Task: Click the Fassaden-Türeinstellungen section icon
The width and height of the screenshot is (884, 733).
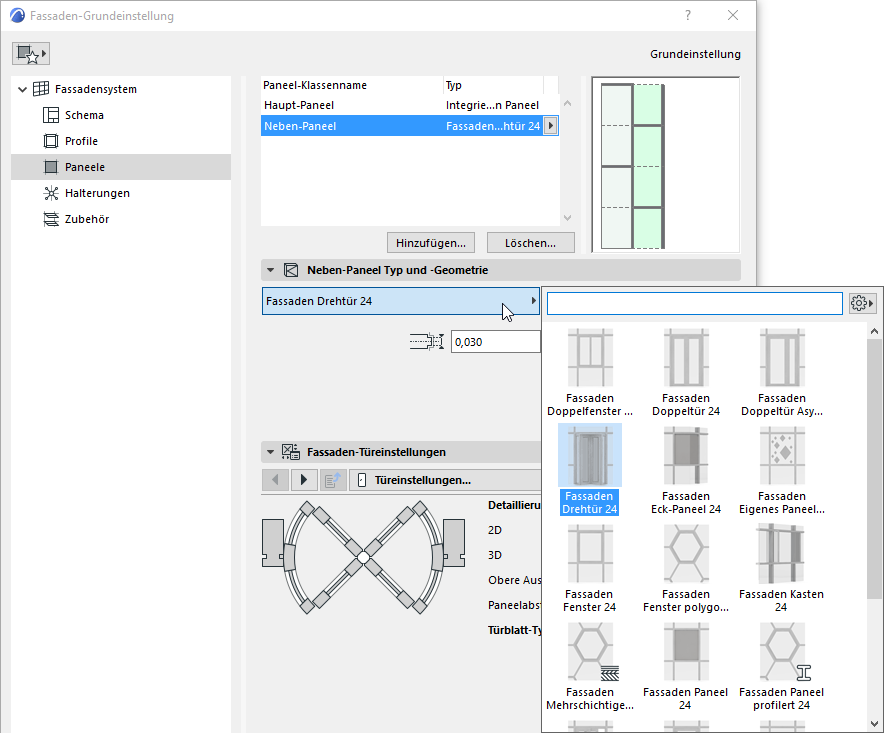Action: 291,452
